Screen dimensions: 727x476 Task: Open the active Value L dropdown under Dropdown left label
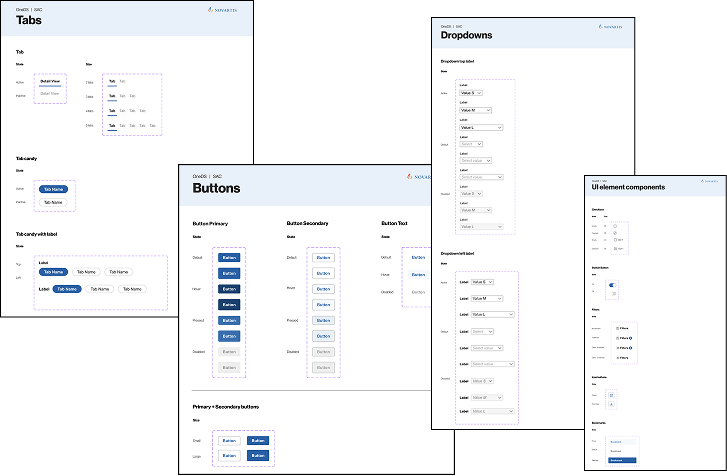click(x=492, y=314)
